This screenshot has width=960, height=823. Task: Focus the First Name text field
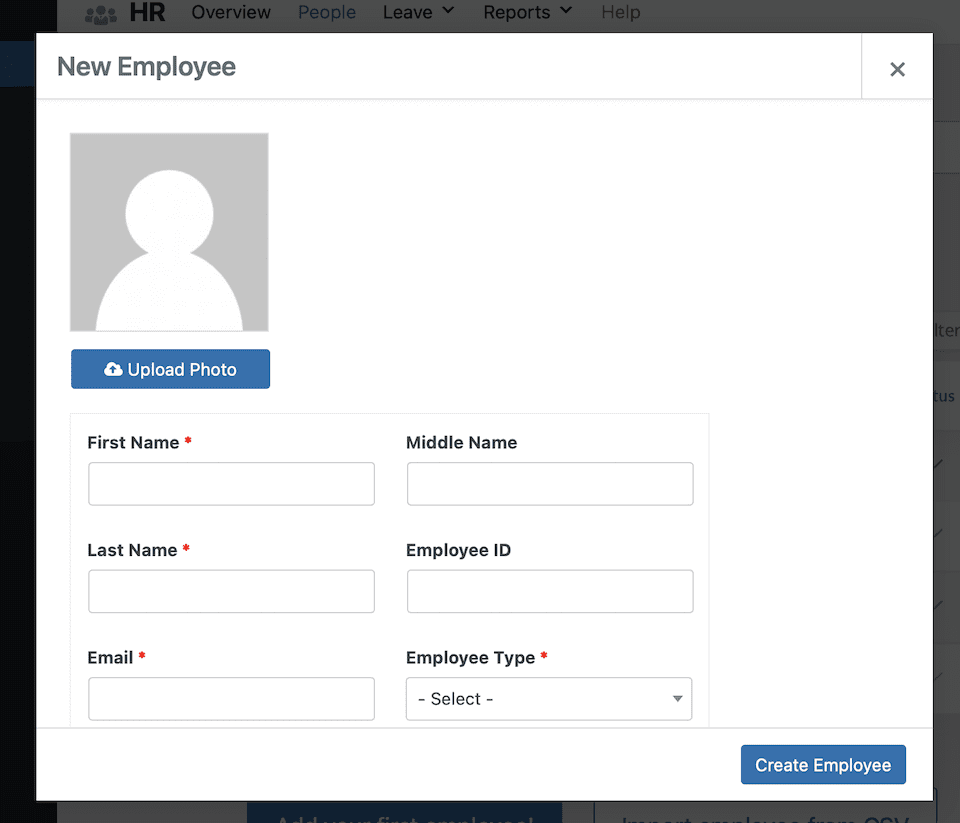(x=231, y=484)
